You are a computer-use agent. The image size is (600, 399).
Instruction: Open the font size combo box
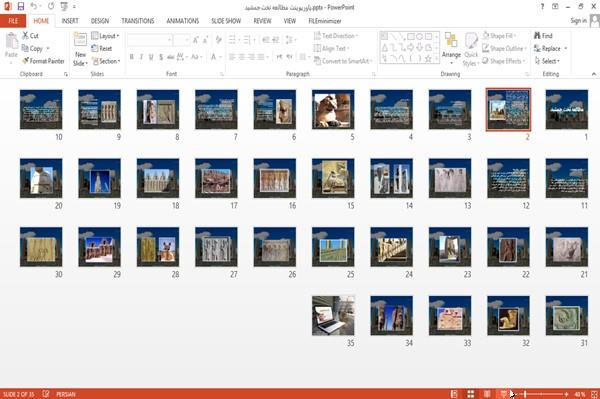tap(181, 40)
